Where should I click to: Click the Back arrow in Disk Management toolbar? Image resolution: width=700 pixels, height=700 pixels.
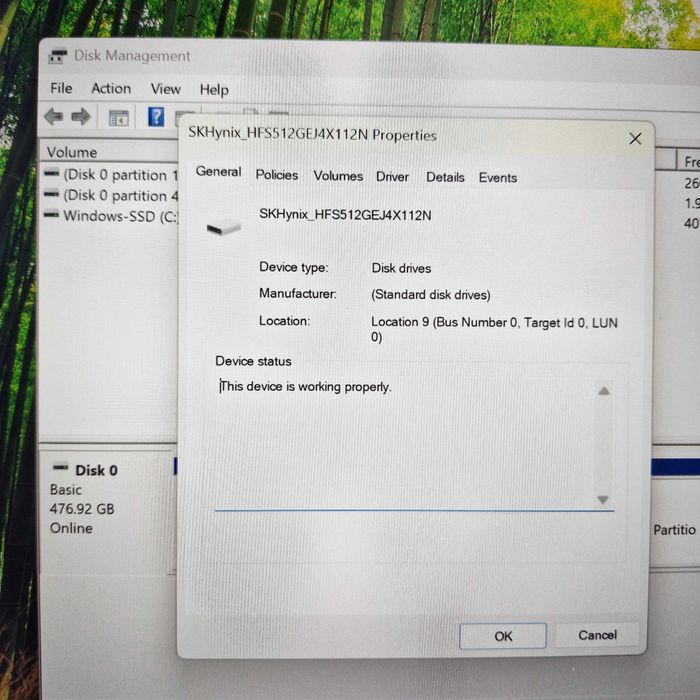54,117
